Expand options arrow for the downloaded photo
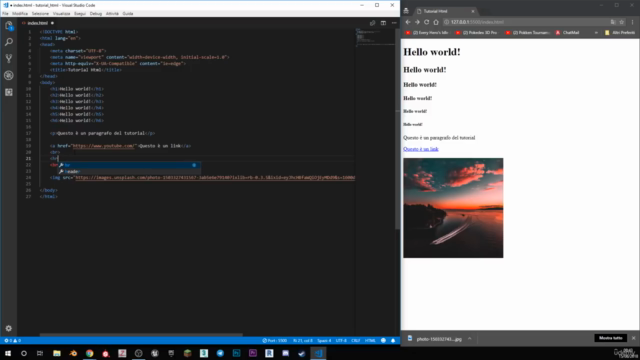 pos(470,339)
